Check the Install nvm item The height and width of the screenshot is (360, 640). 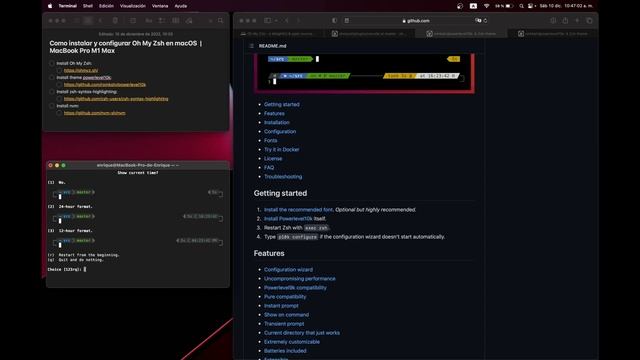click(52, 106)
